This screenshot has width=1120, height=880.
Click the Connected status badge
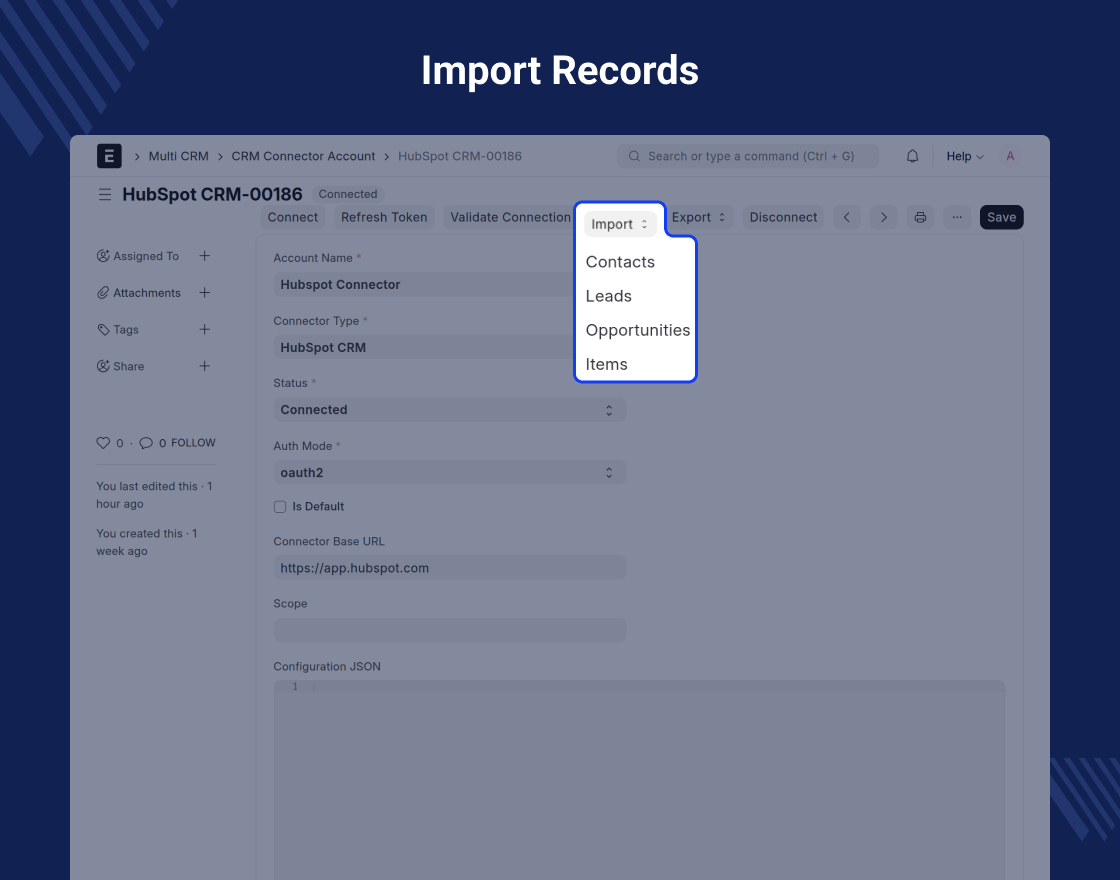[x=348, y=194]
